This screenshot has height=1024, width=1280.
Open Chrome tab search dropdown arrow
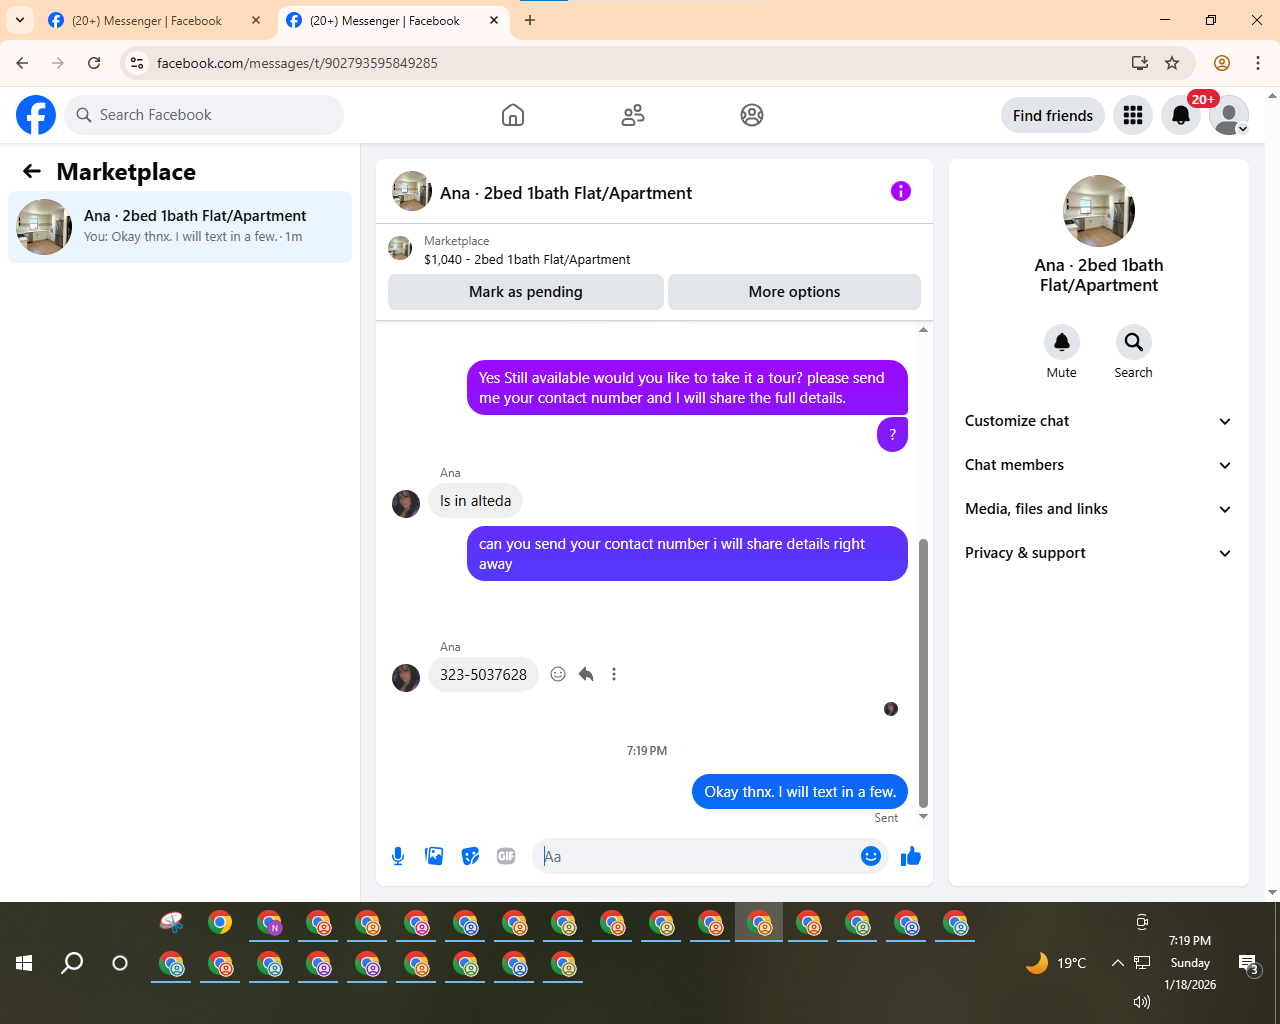click(x=20, y=20)
